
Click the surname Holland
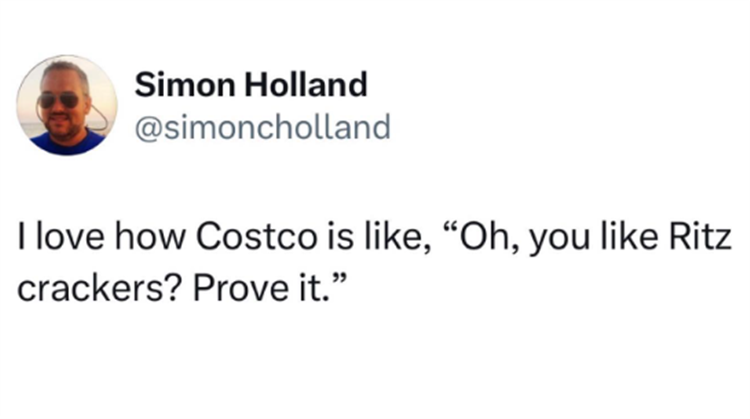pos(306,84)
